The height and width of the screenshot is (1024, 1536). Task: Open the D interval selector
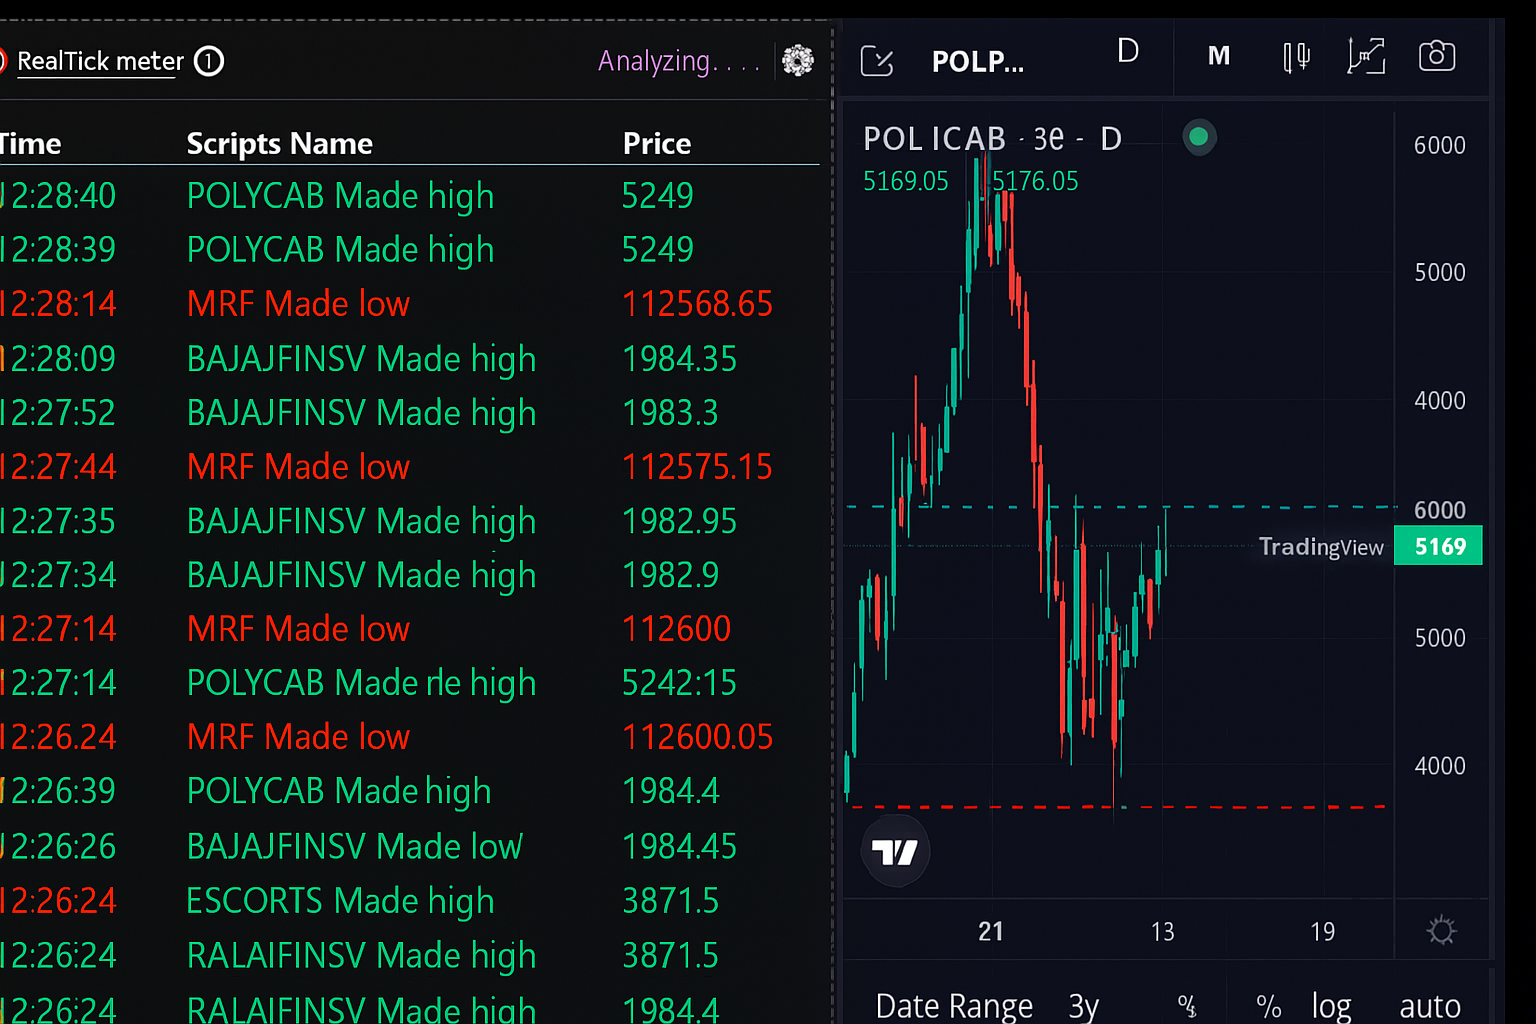coord(1128,55)
